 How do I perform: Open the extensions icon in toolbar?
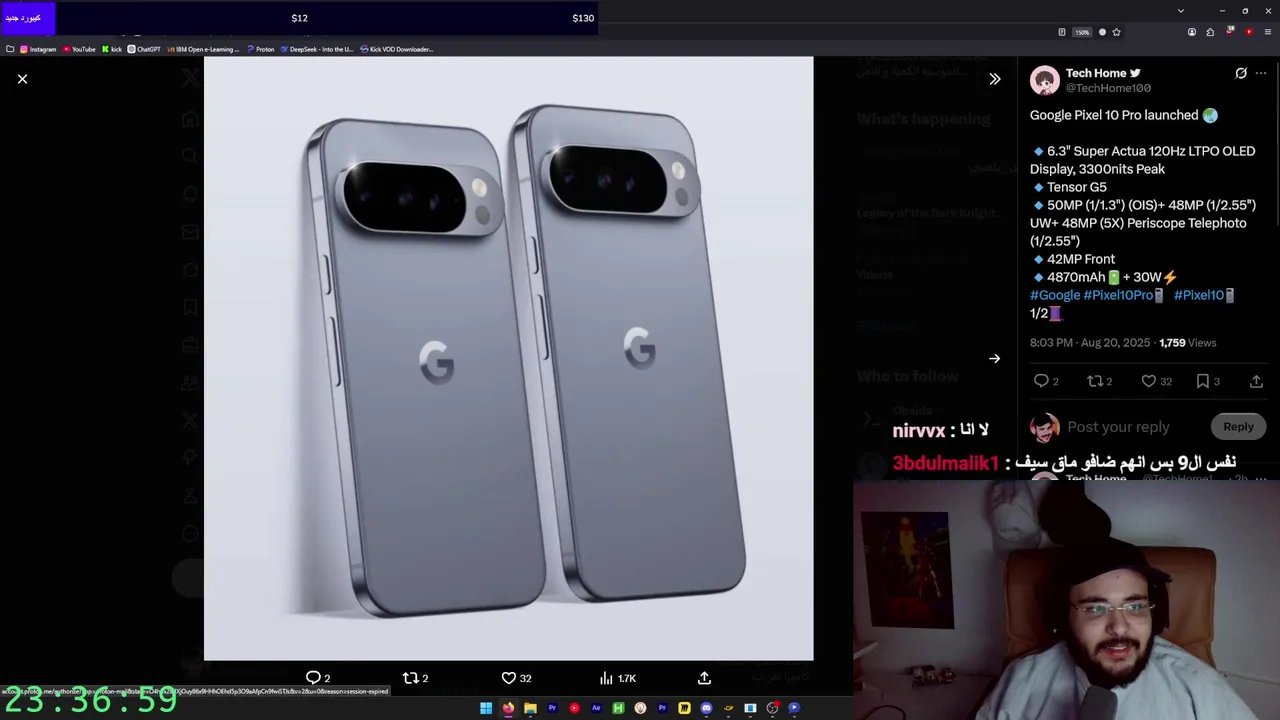(x=1210, y=32)
